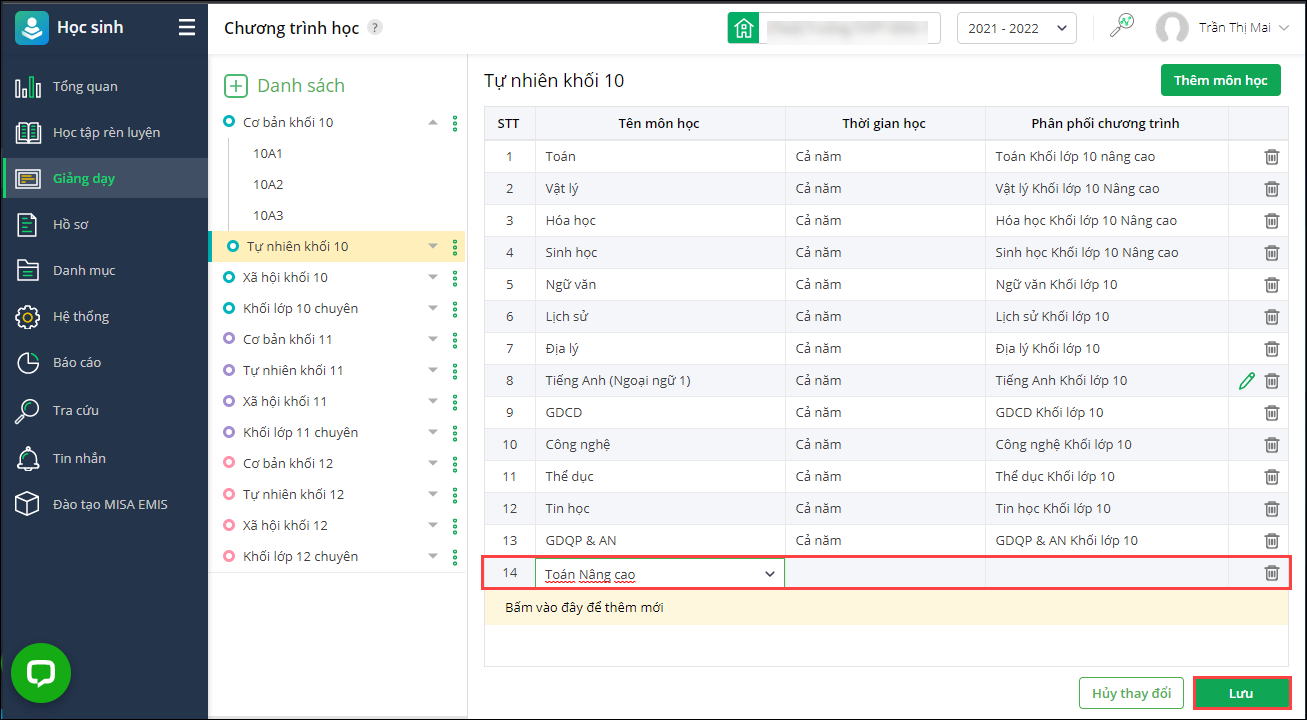The image size is (1307, 720).
Task: Click the blurred school name field
Action: click(x=850, y=28)
